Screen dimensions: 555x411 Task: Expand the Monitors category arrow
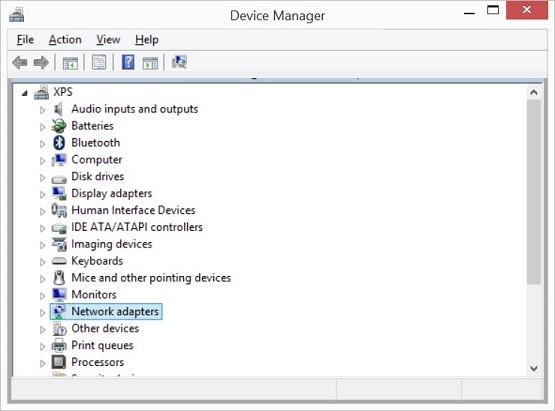[42, 296]
